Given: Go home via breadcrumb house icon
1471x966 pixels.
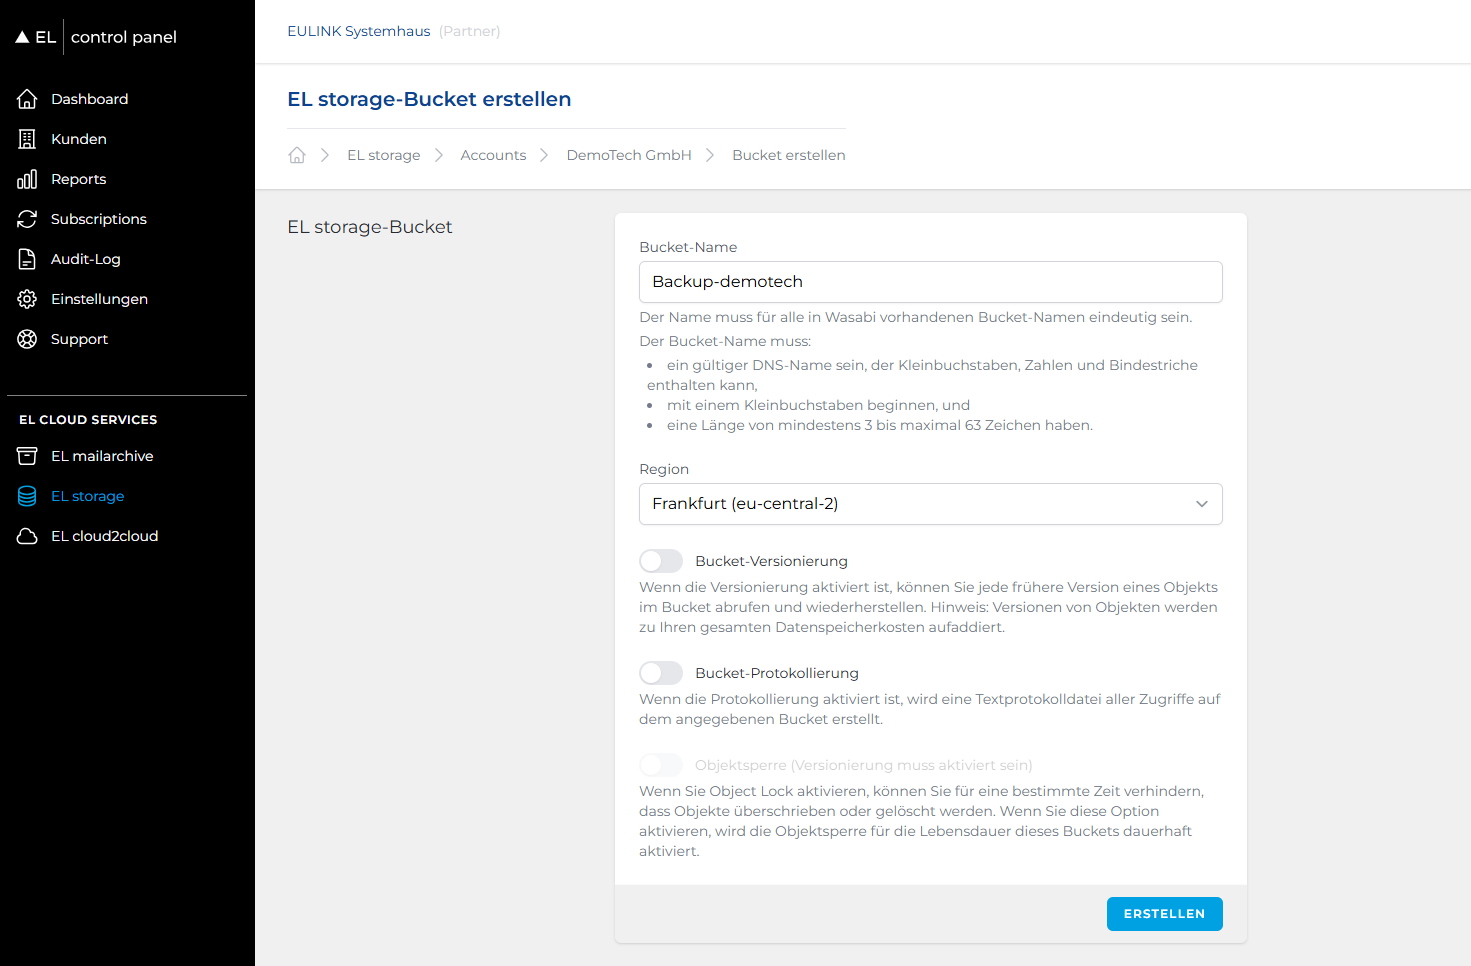Looking at the screenshot, I should pos(297,155).
